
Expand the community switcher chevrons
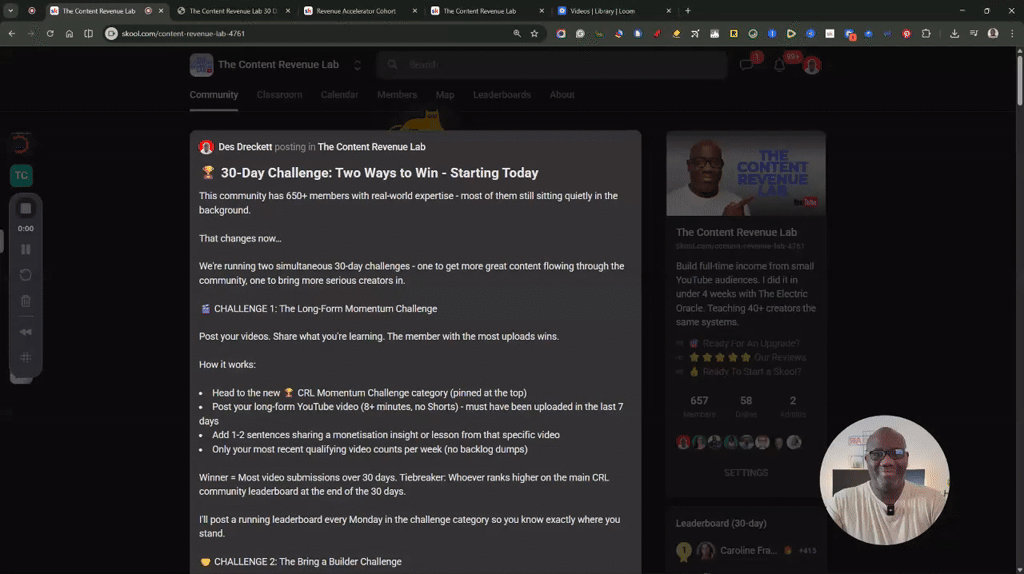(x=357, y=65)
